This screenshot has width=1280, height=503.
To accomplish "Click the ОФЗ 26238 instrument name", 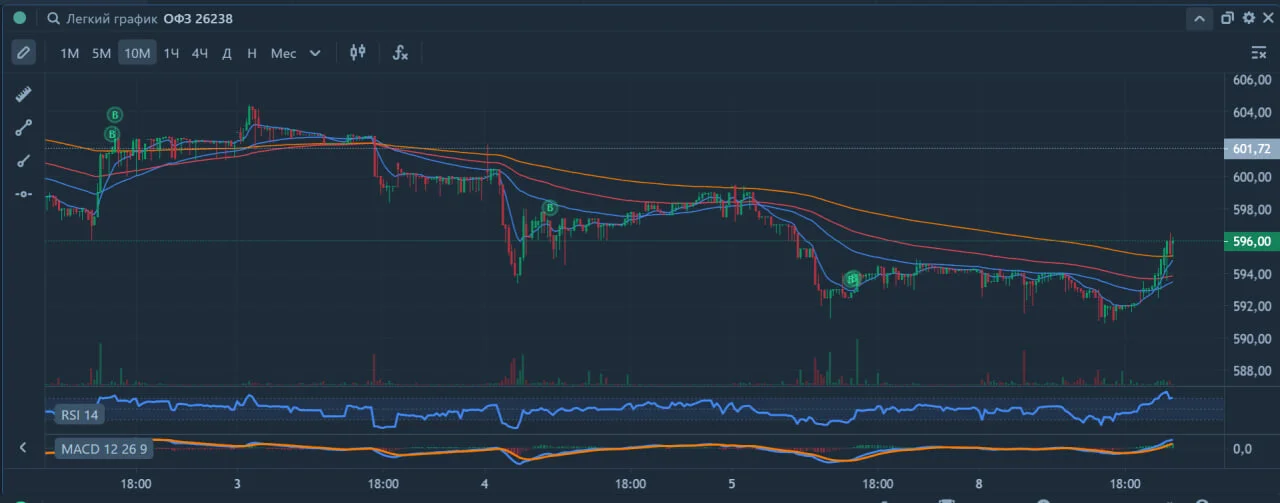I will pos(199,19).
